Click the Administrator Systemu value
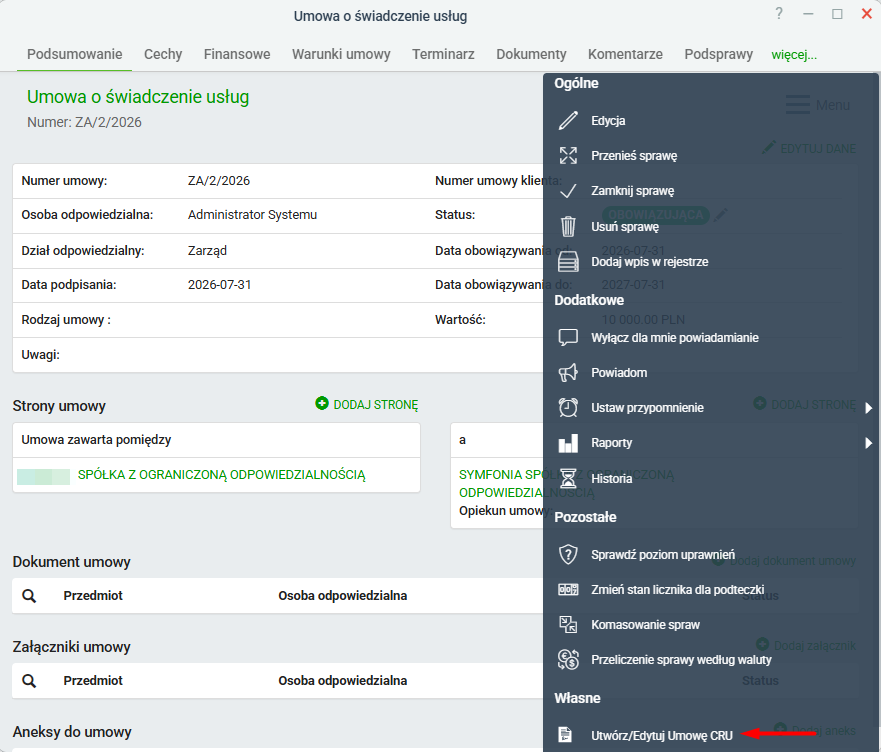This screenshot has height=752, width=881. [252, 215]
